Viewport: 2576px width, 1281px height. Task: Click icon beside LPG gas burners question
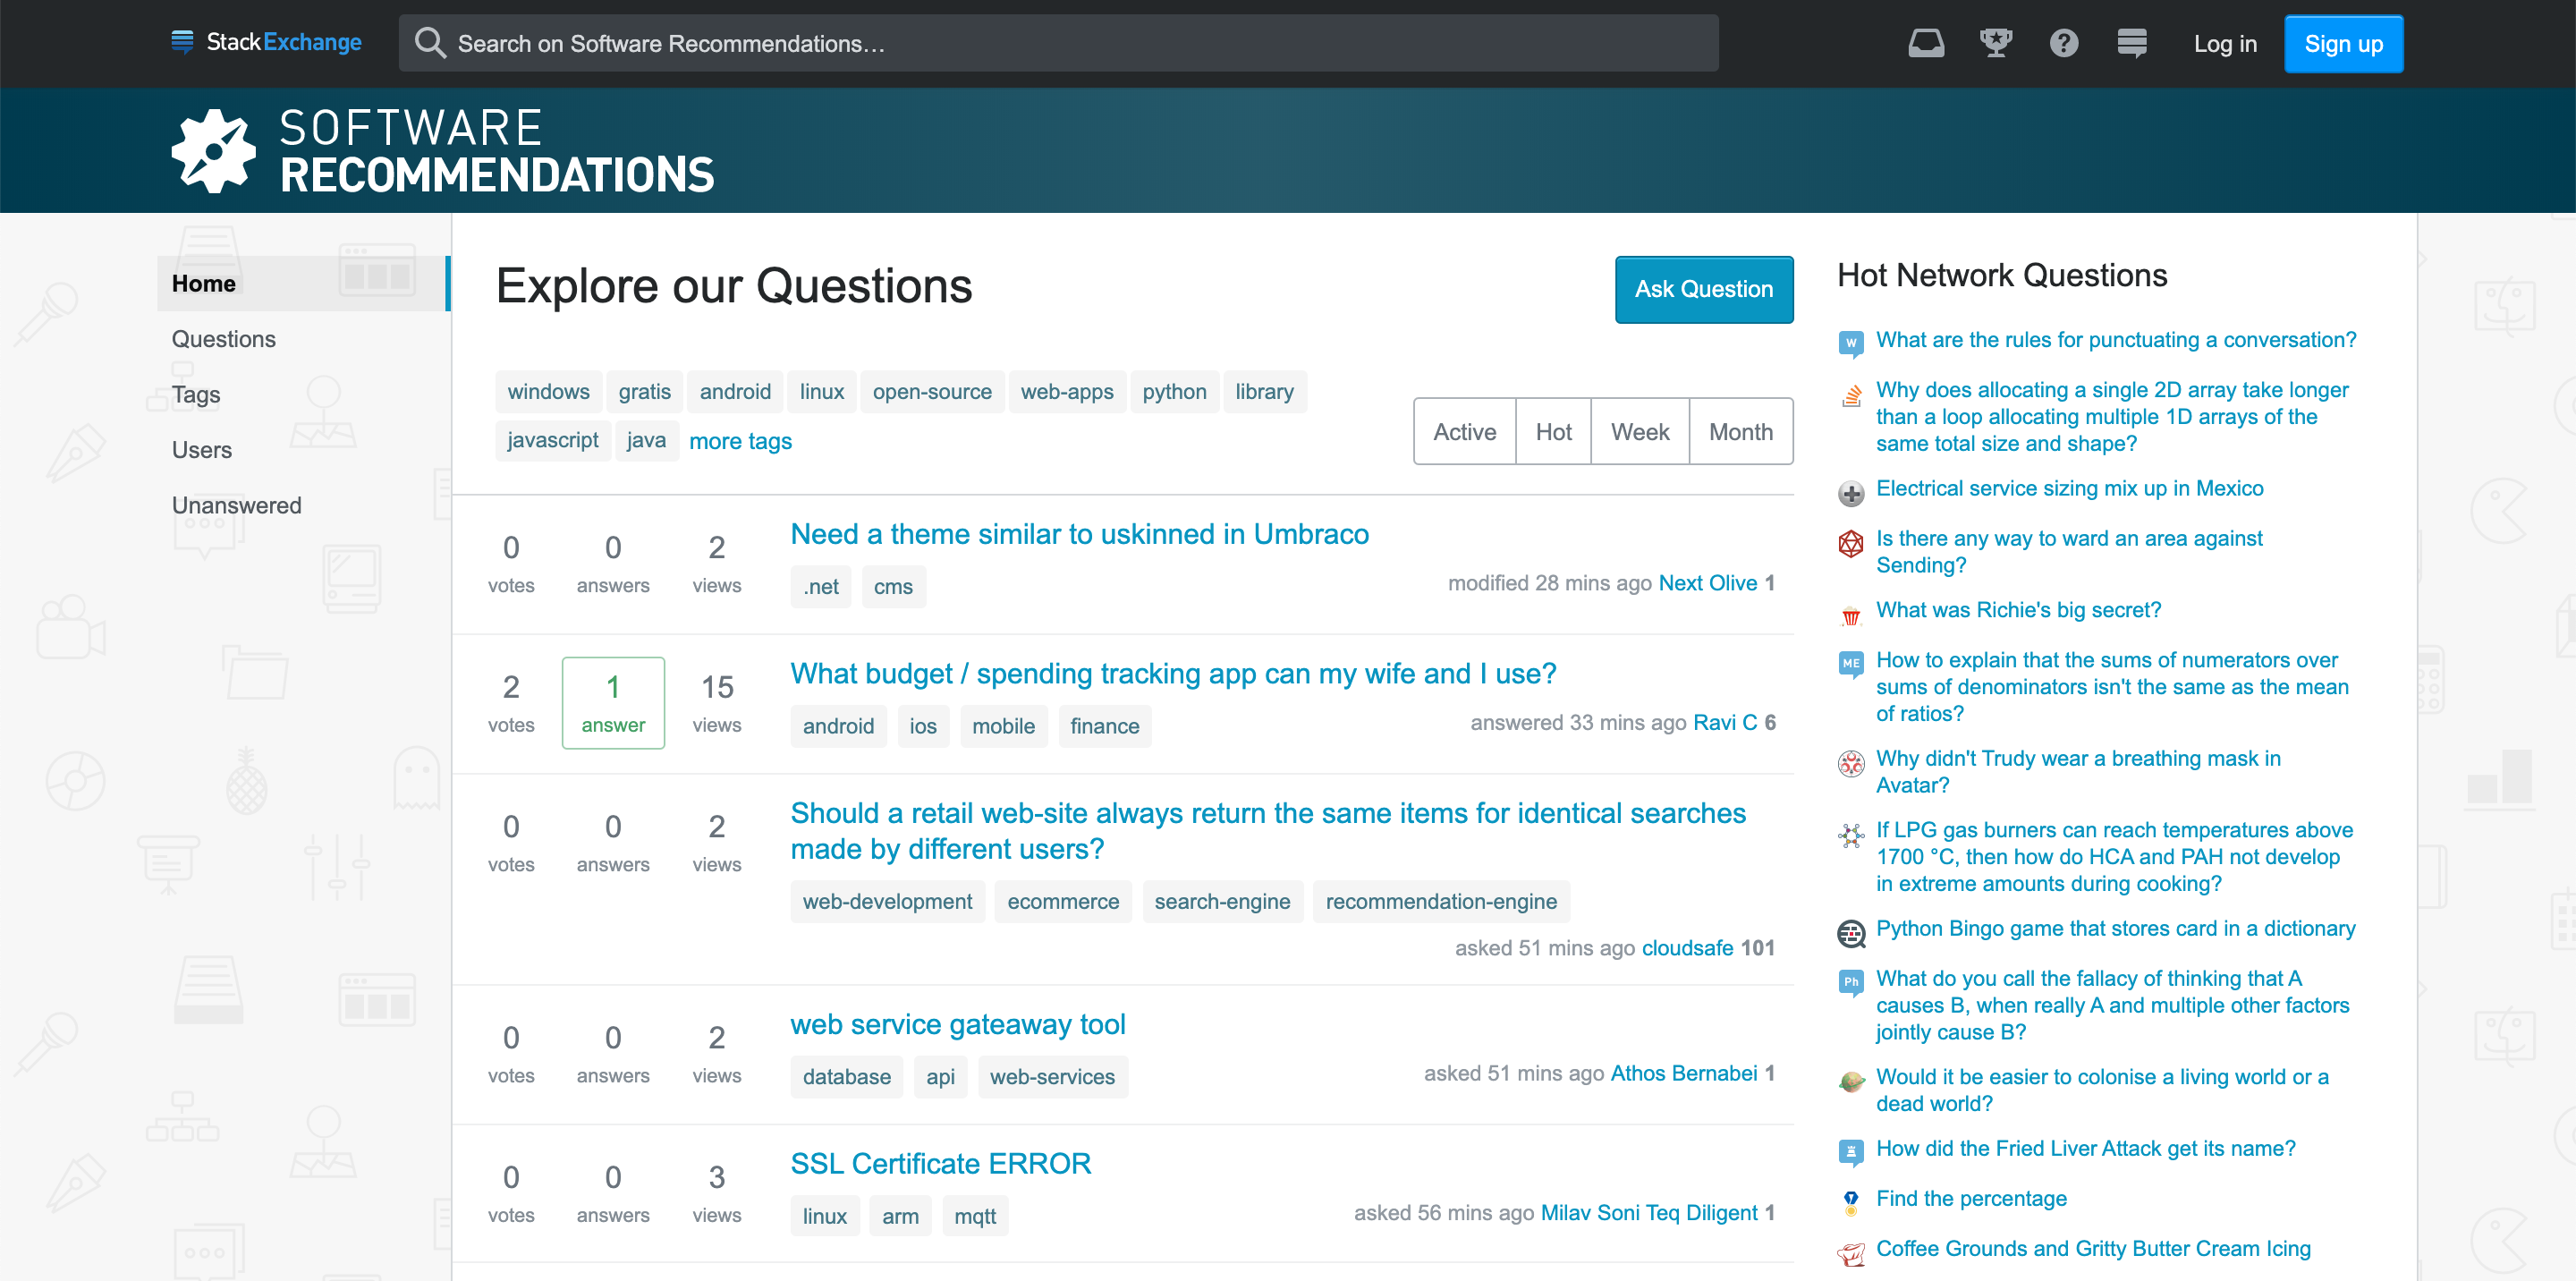(x=1851, y=835)
